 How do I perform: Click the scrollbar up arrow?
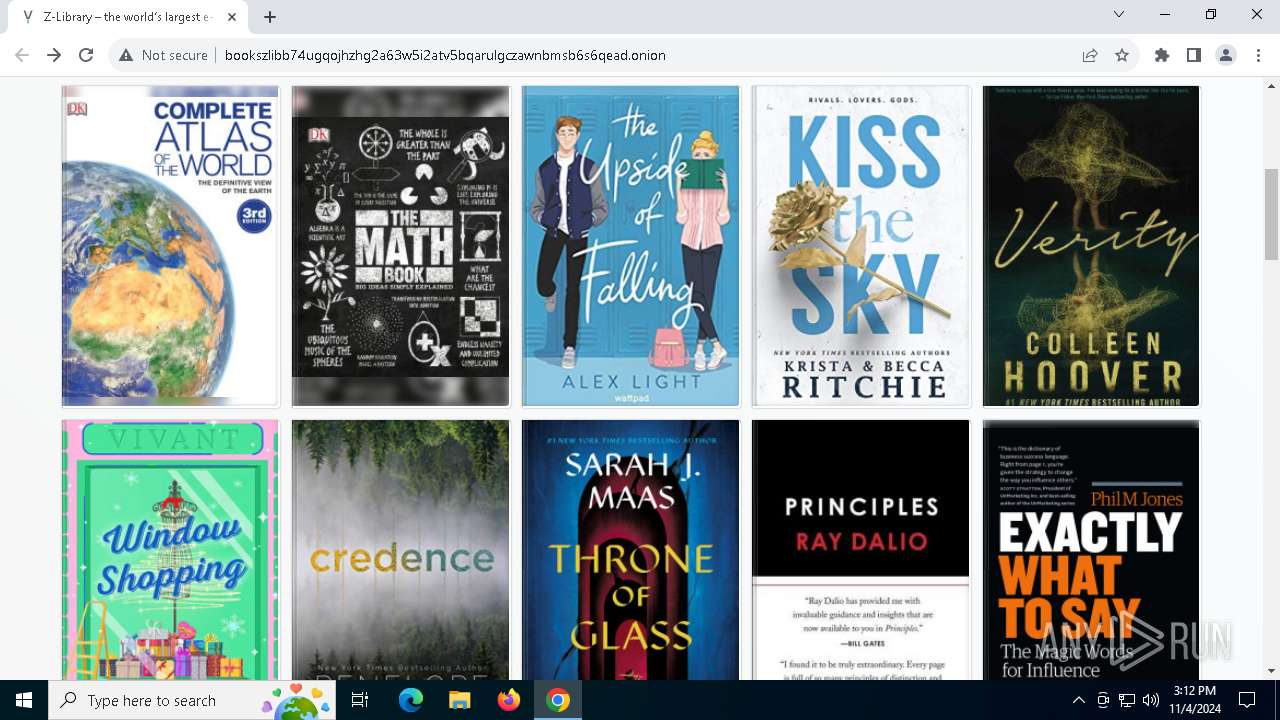(x=1271, y=85)
